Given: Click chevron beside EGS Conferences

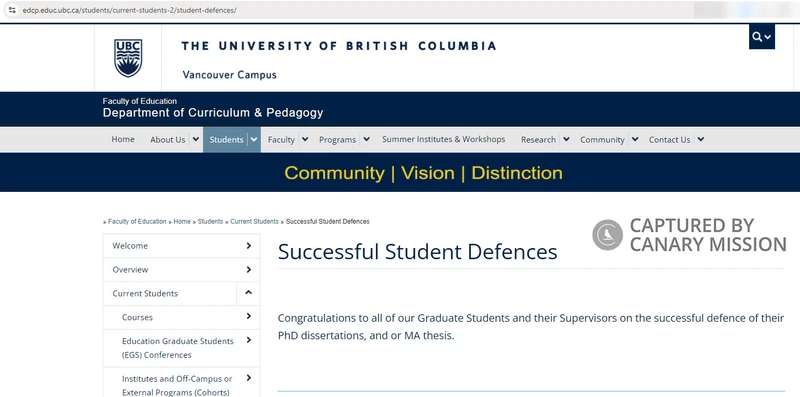Looking at the screenshot, I should 248,340.
